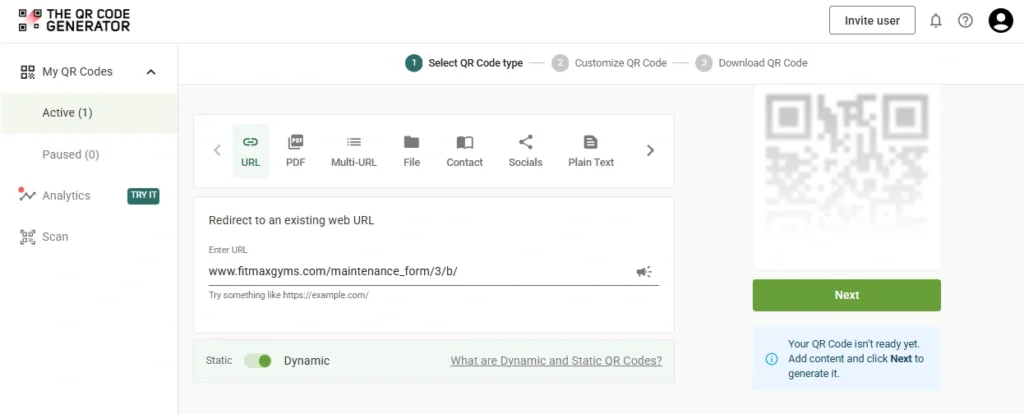Go to step 2 Customize QR Code
The height and width of the screenshot is (414, 1024).
(x=609, y=63)
